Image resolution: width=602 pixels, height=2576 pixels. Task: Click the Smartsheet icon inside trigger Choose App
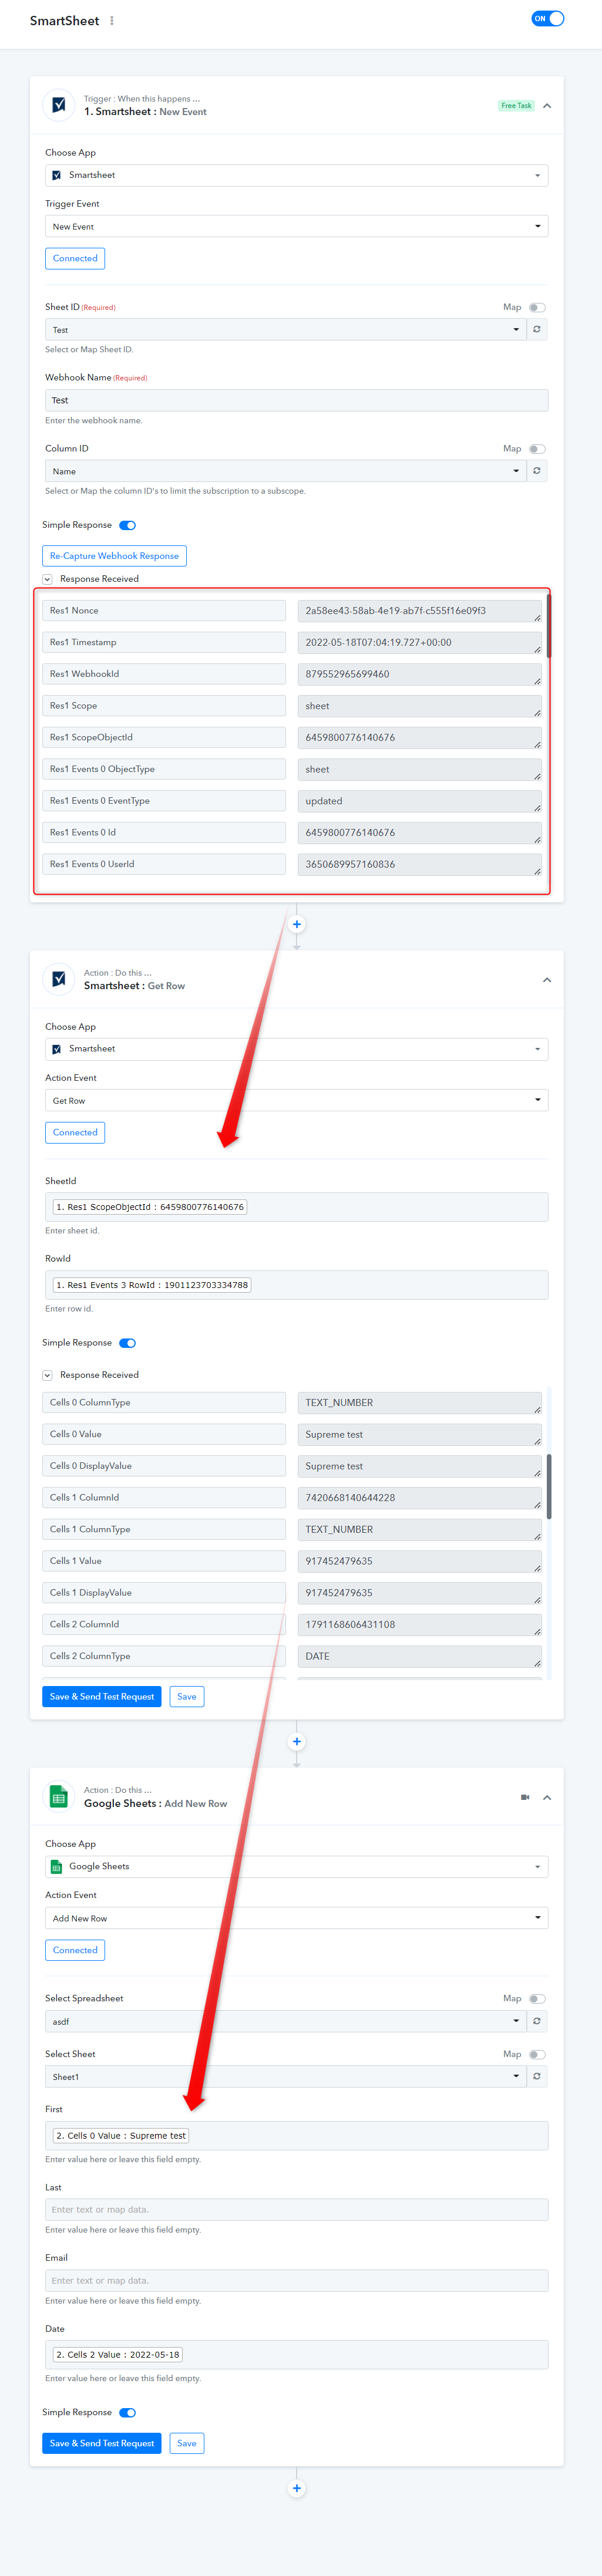(57, 176)
